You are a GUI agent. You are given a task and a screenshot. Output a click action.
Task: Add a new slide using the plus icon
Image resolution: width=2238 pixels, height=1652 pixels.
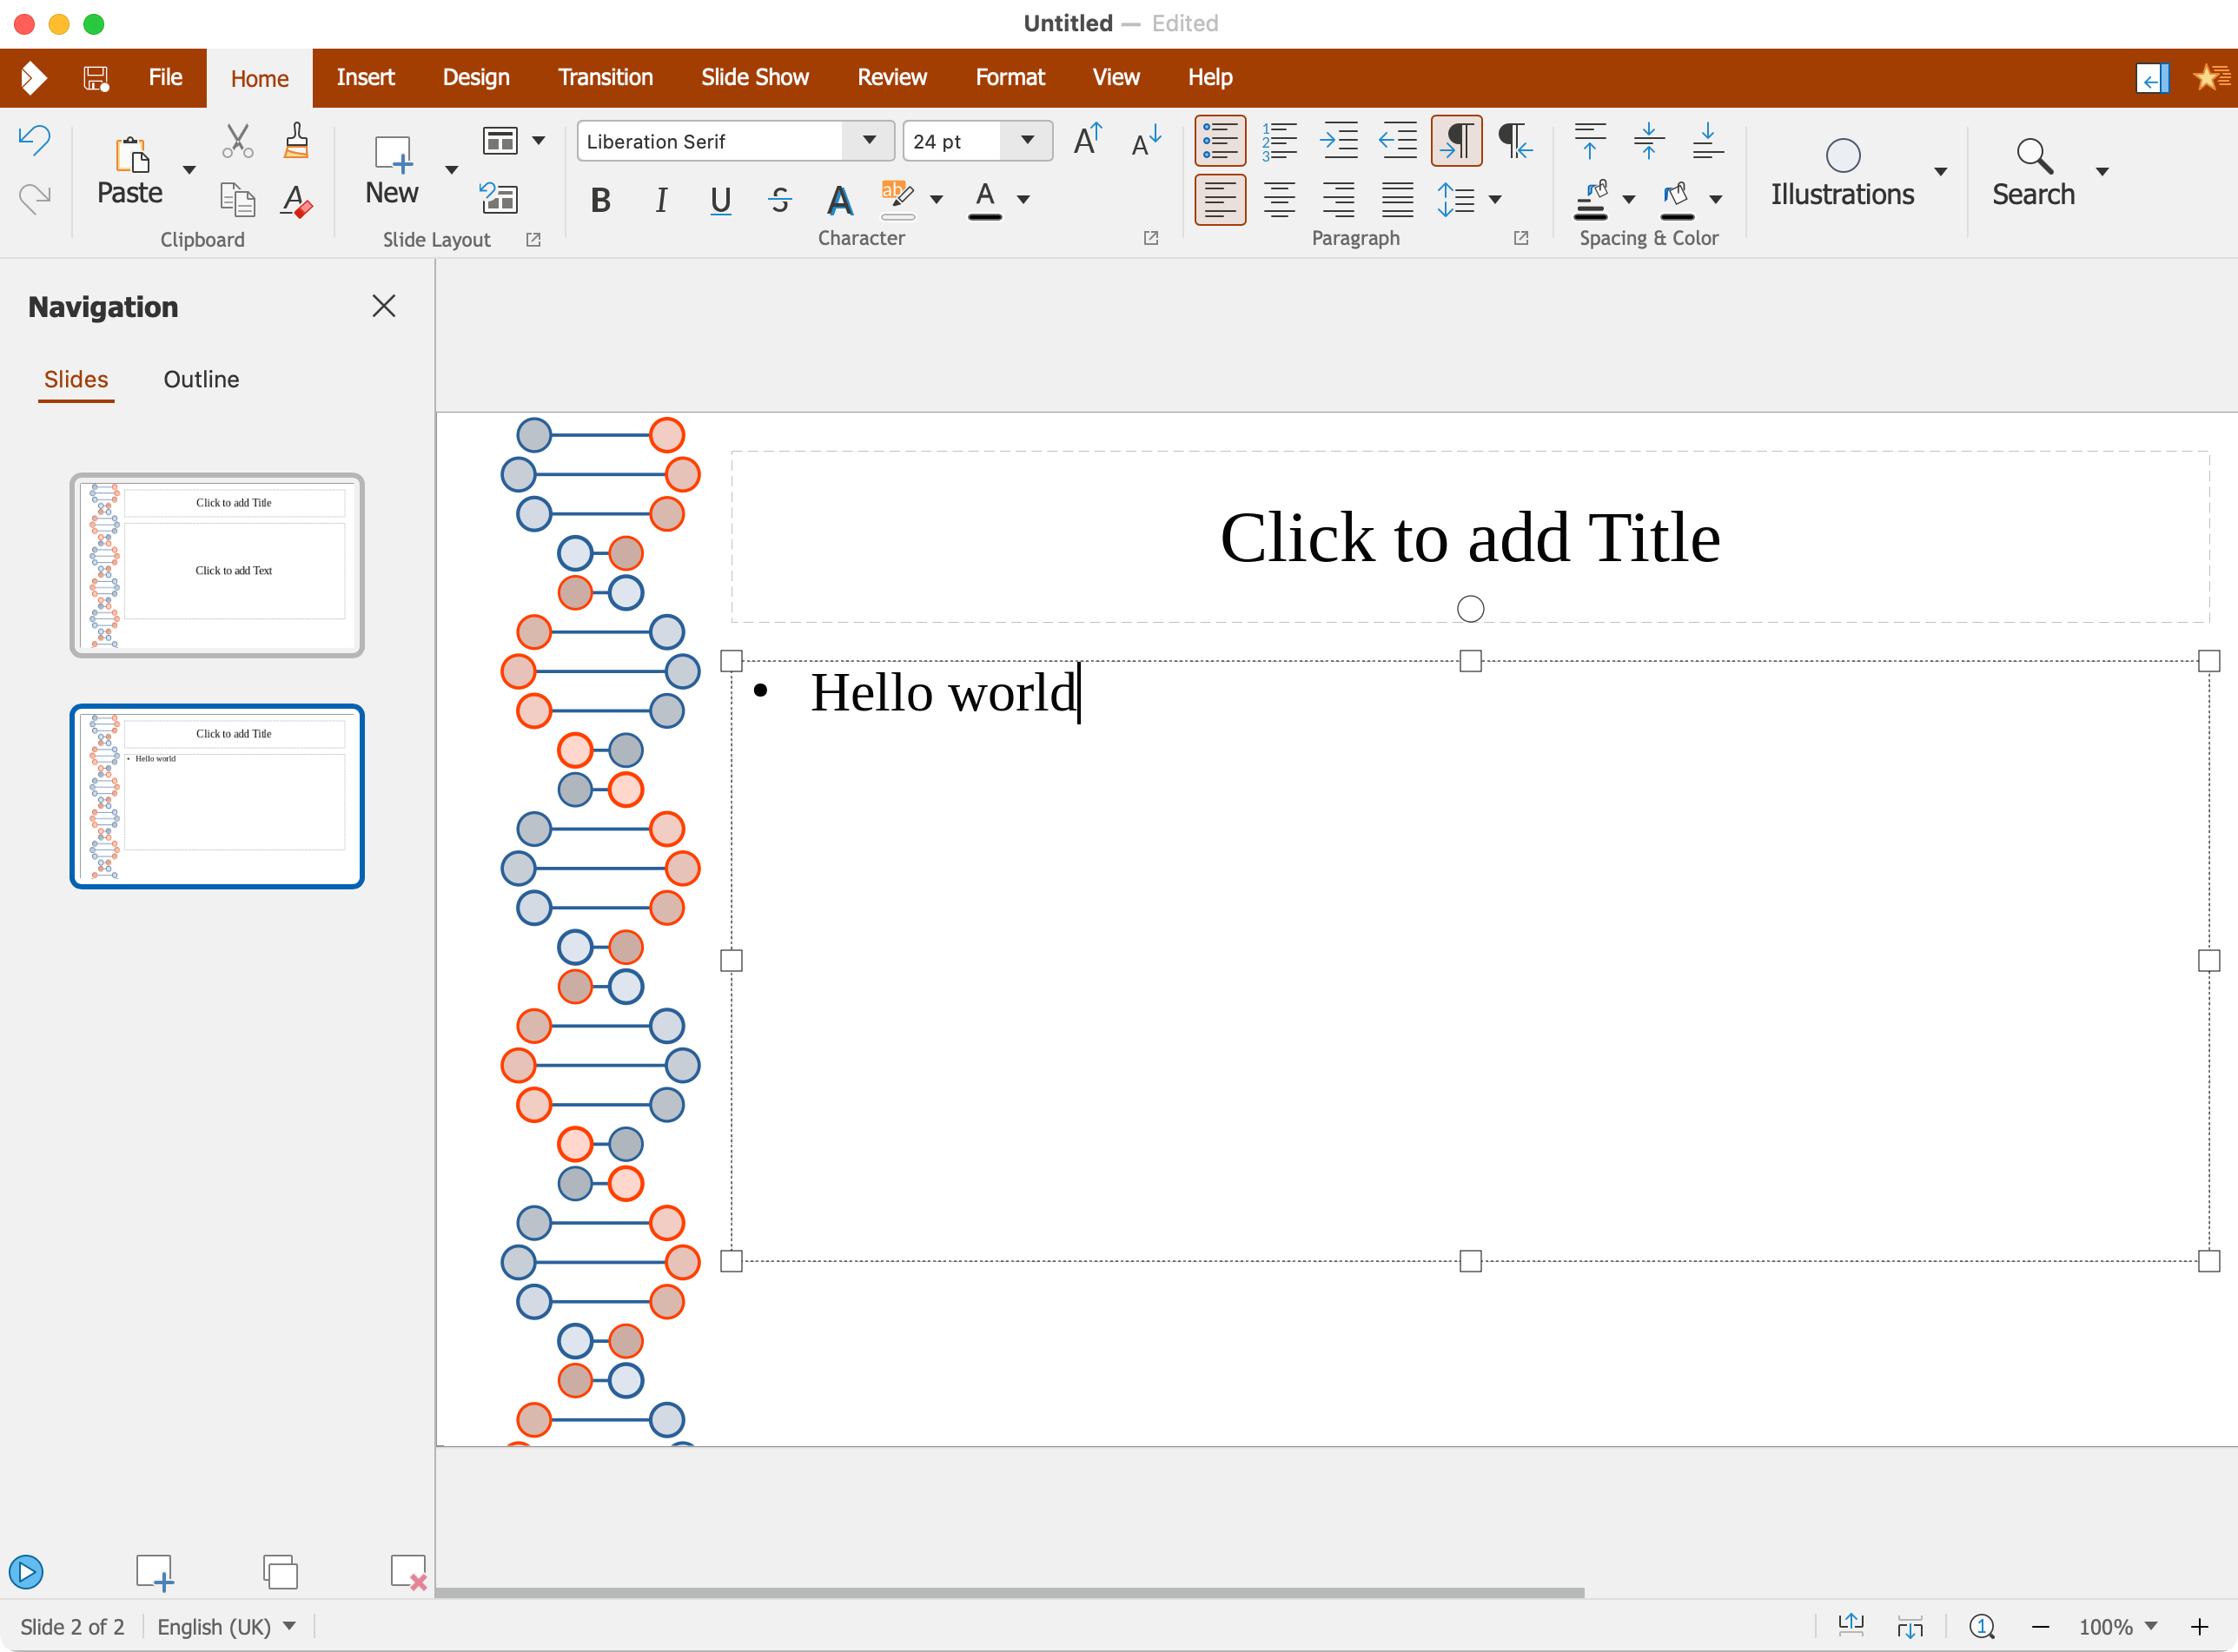pos(155,1571)
